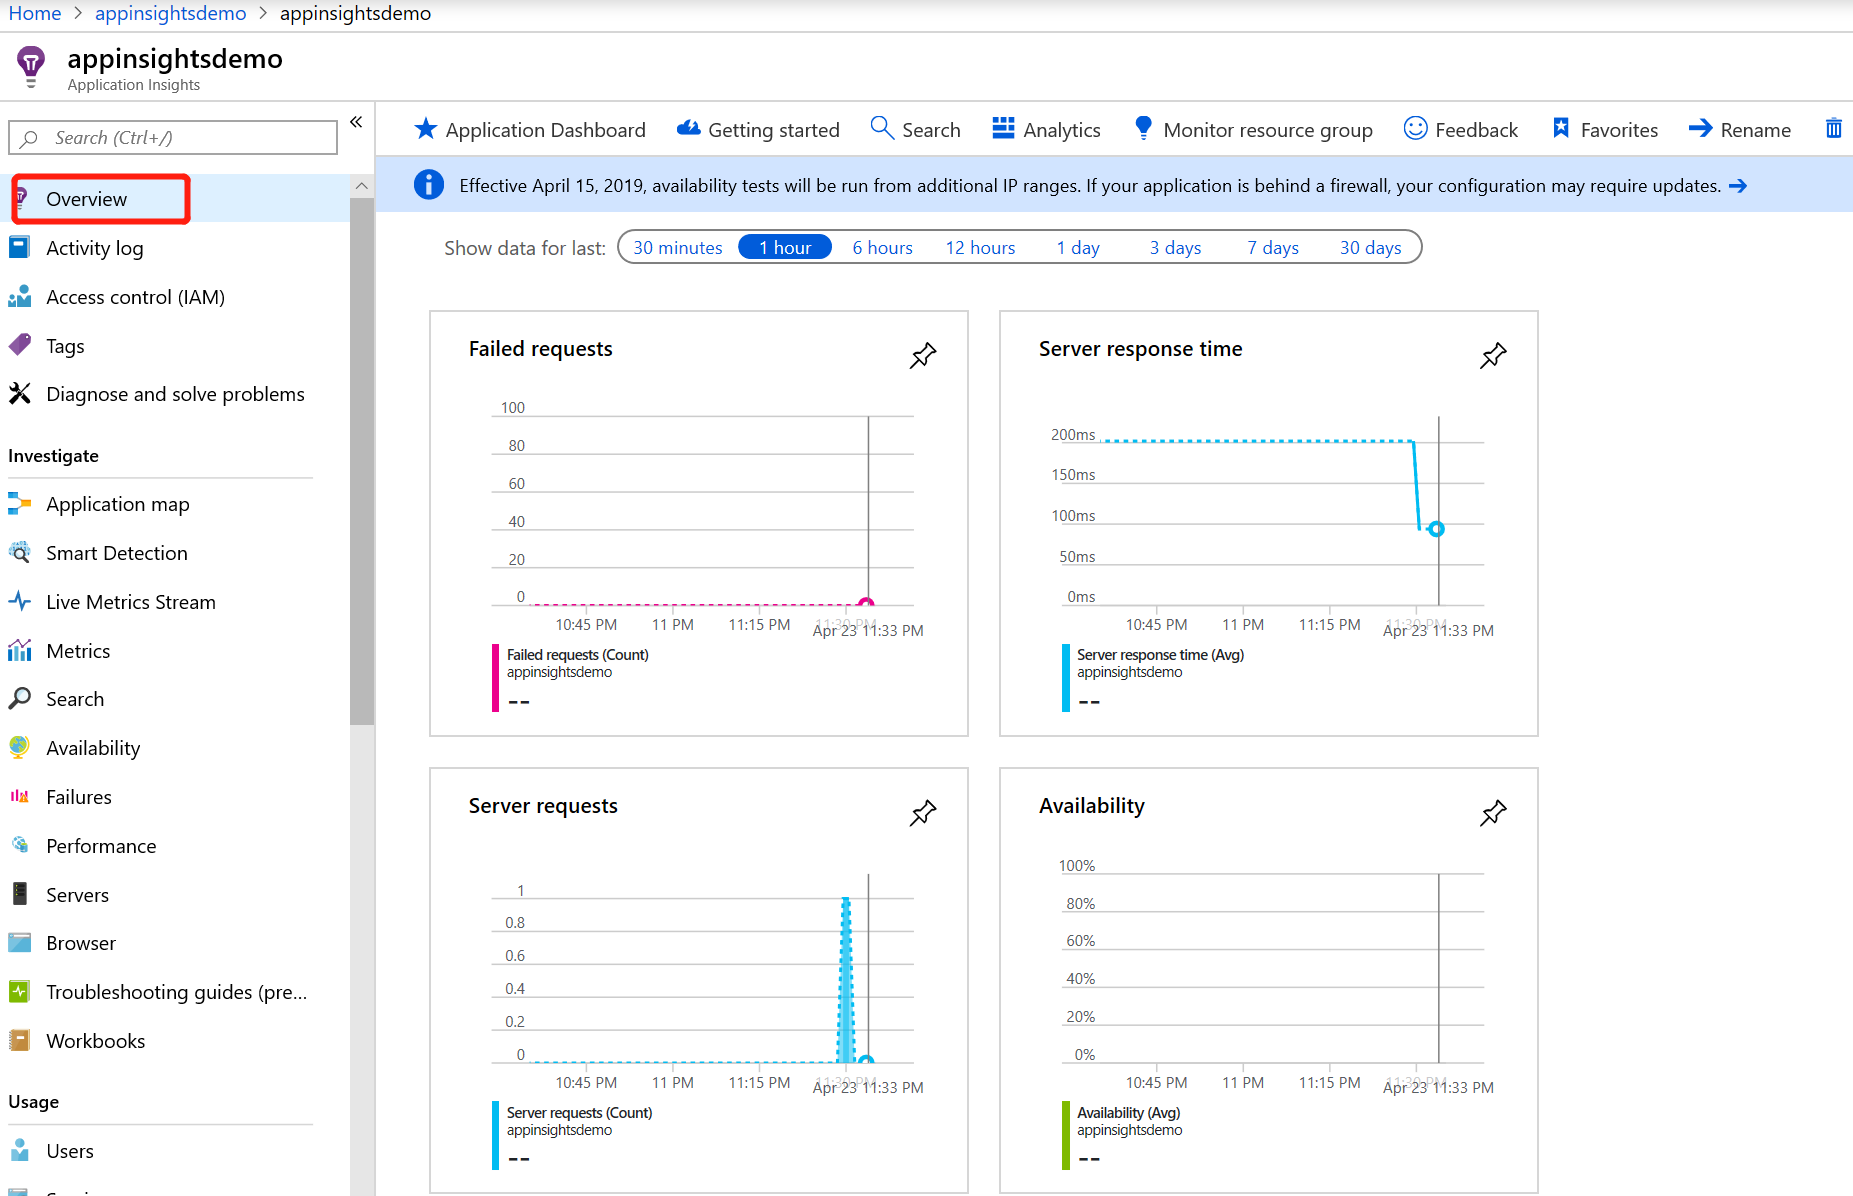Click the sidebar vertical scrollbar thumb
The image size is (1853, 1196).
362,460
